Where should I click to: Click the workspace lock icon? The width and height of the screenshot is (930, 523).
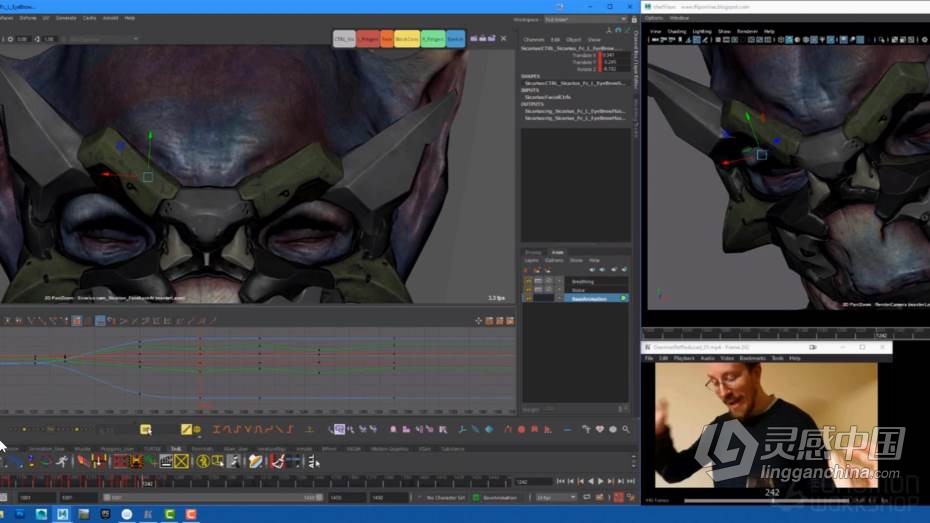634,20
